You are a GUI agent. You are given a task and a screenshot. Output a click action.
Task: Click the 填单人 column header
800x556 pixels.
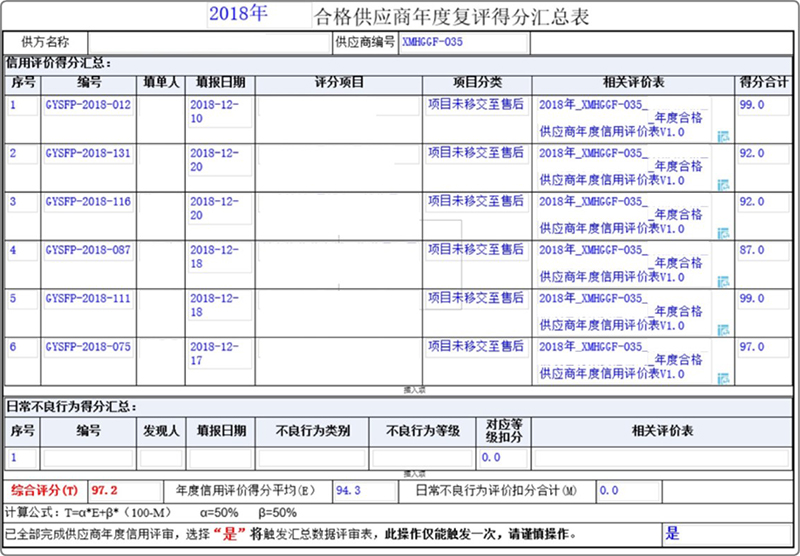161,83
